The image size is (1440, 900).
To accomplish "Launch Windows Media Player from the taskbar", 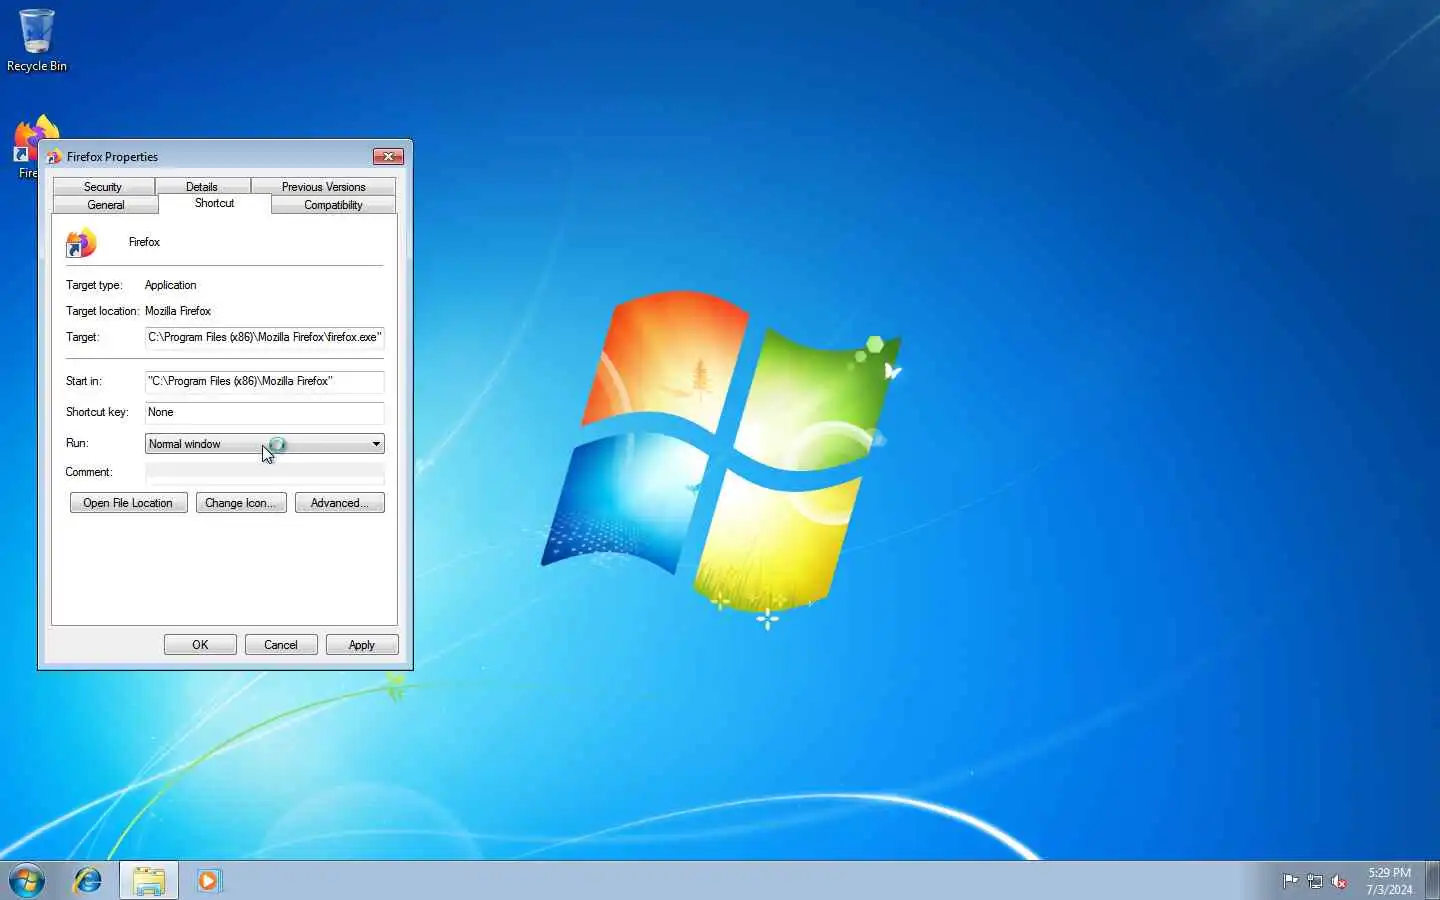I will coord(208,881).
